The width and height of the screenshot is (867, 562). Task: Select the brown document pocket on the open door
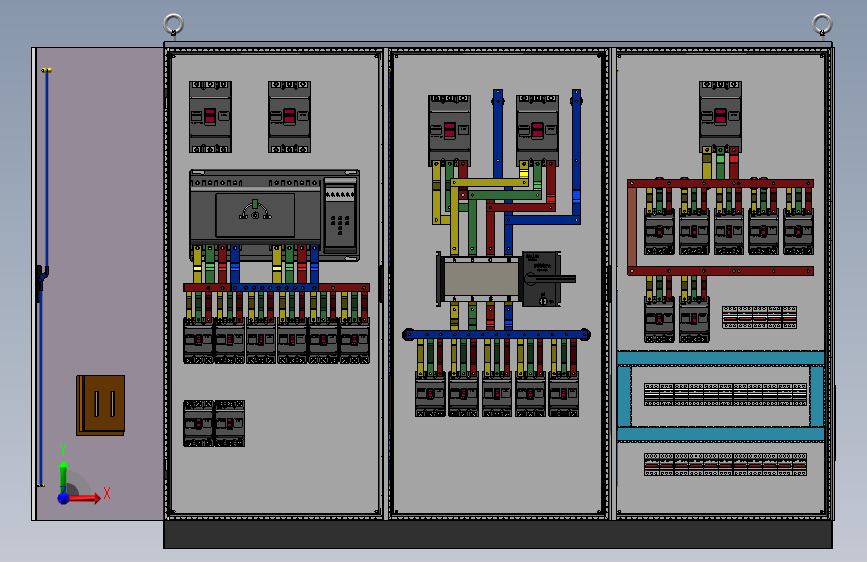point(101,405)
